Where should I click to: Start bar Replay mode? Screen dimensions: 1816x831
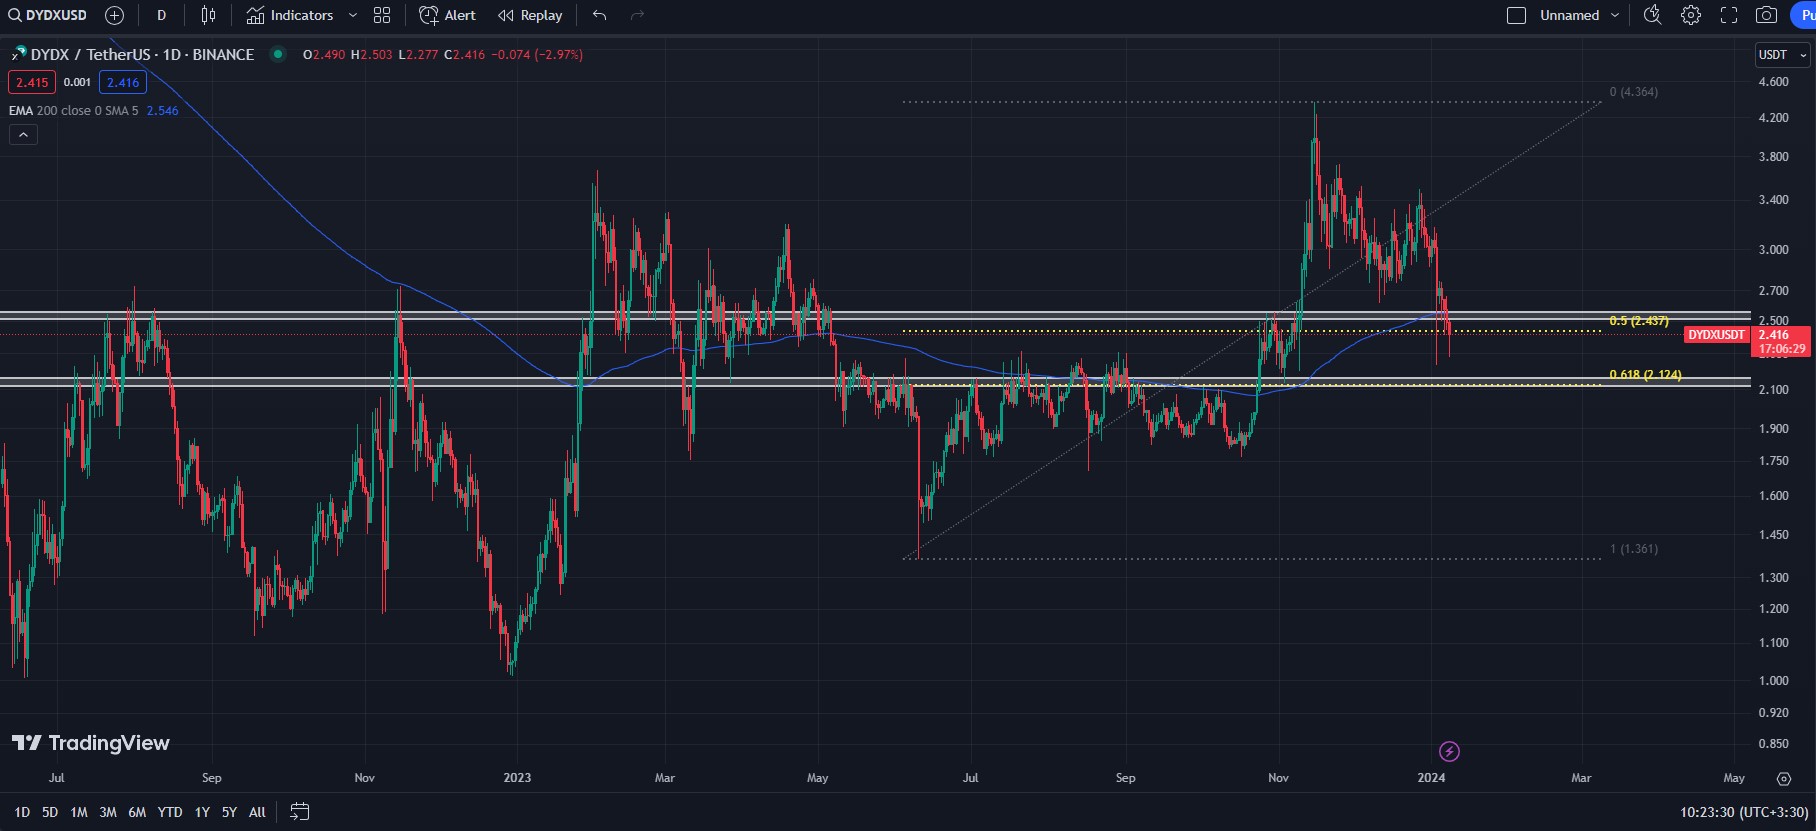[530, 15]
